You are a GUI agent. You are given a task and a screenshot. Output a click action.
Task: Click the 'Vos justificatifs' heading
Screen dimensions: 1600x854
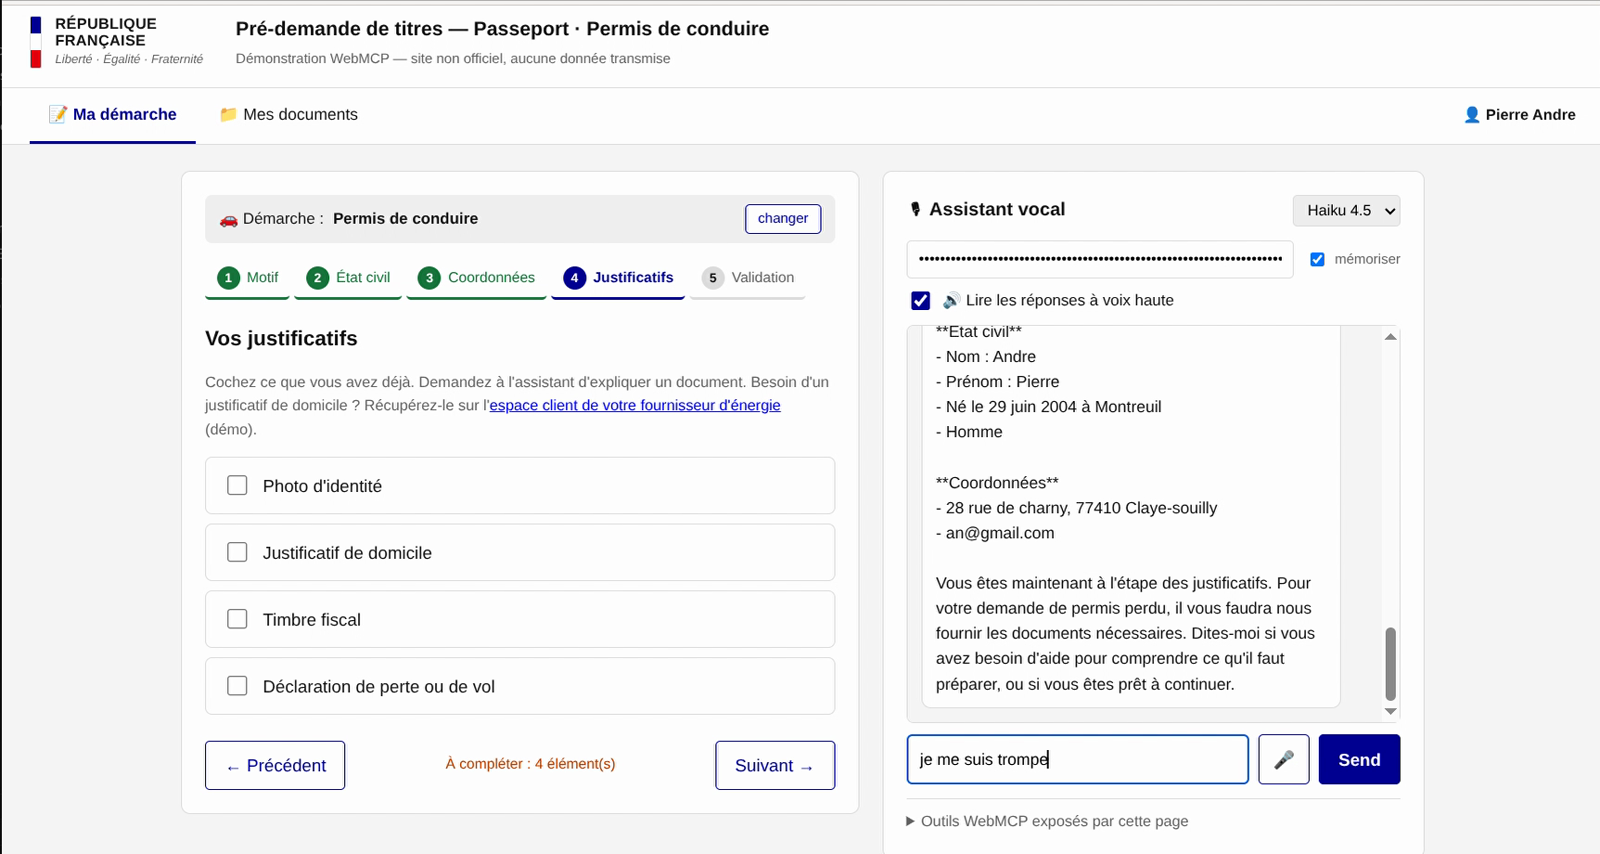tap(281, 338)
